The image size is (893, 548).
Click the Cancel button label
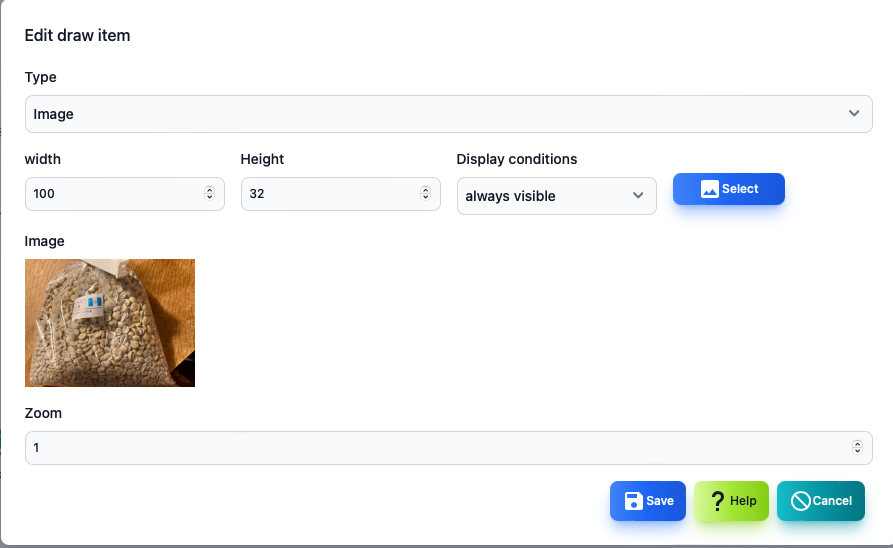click(x=832, y=501)
